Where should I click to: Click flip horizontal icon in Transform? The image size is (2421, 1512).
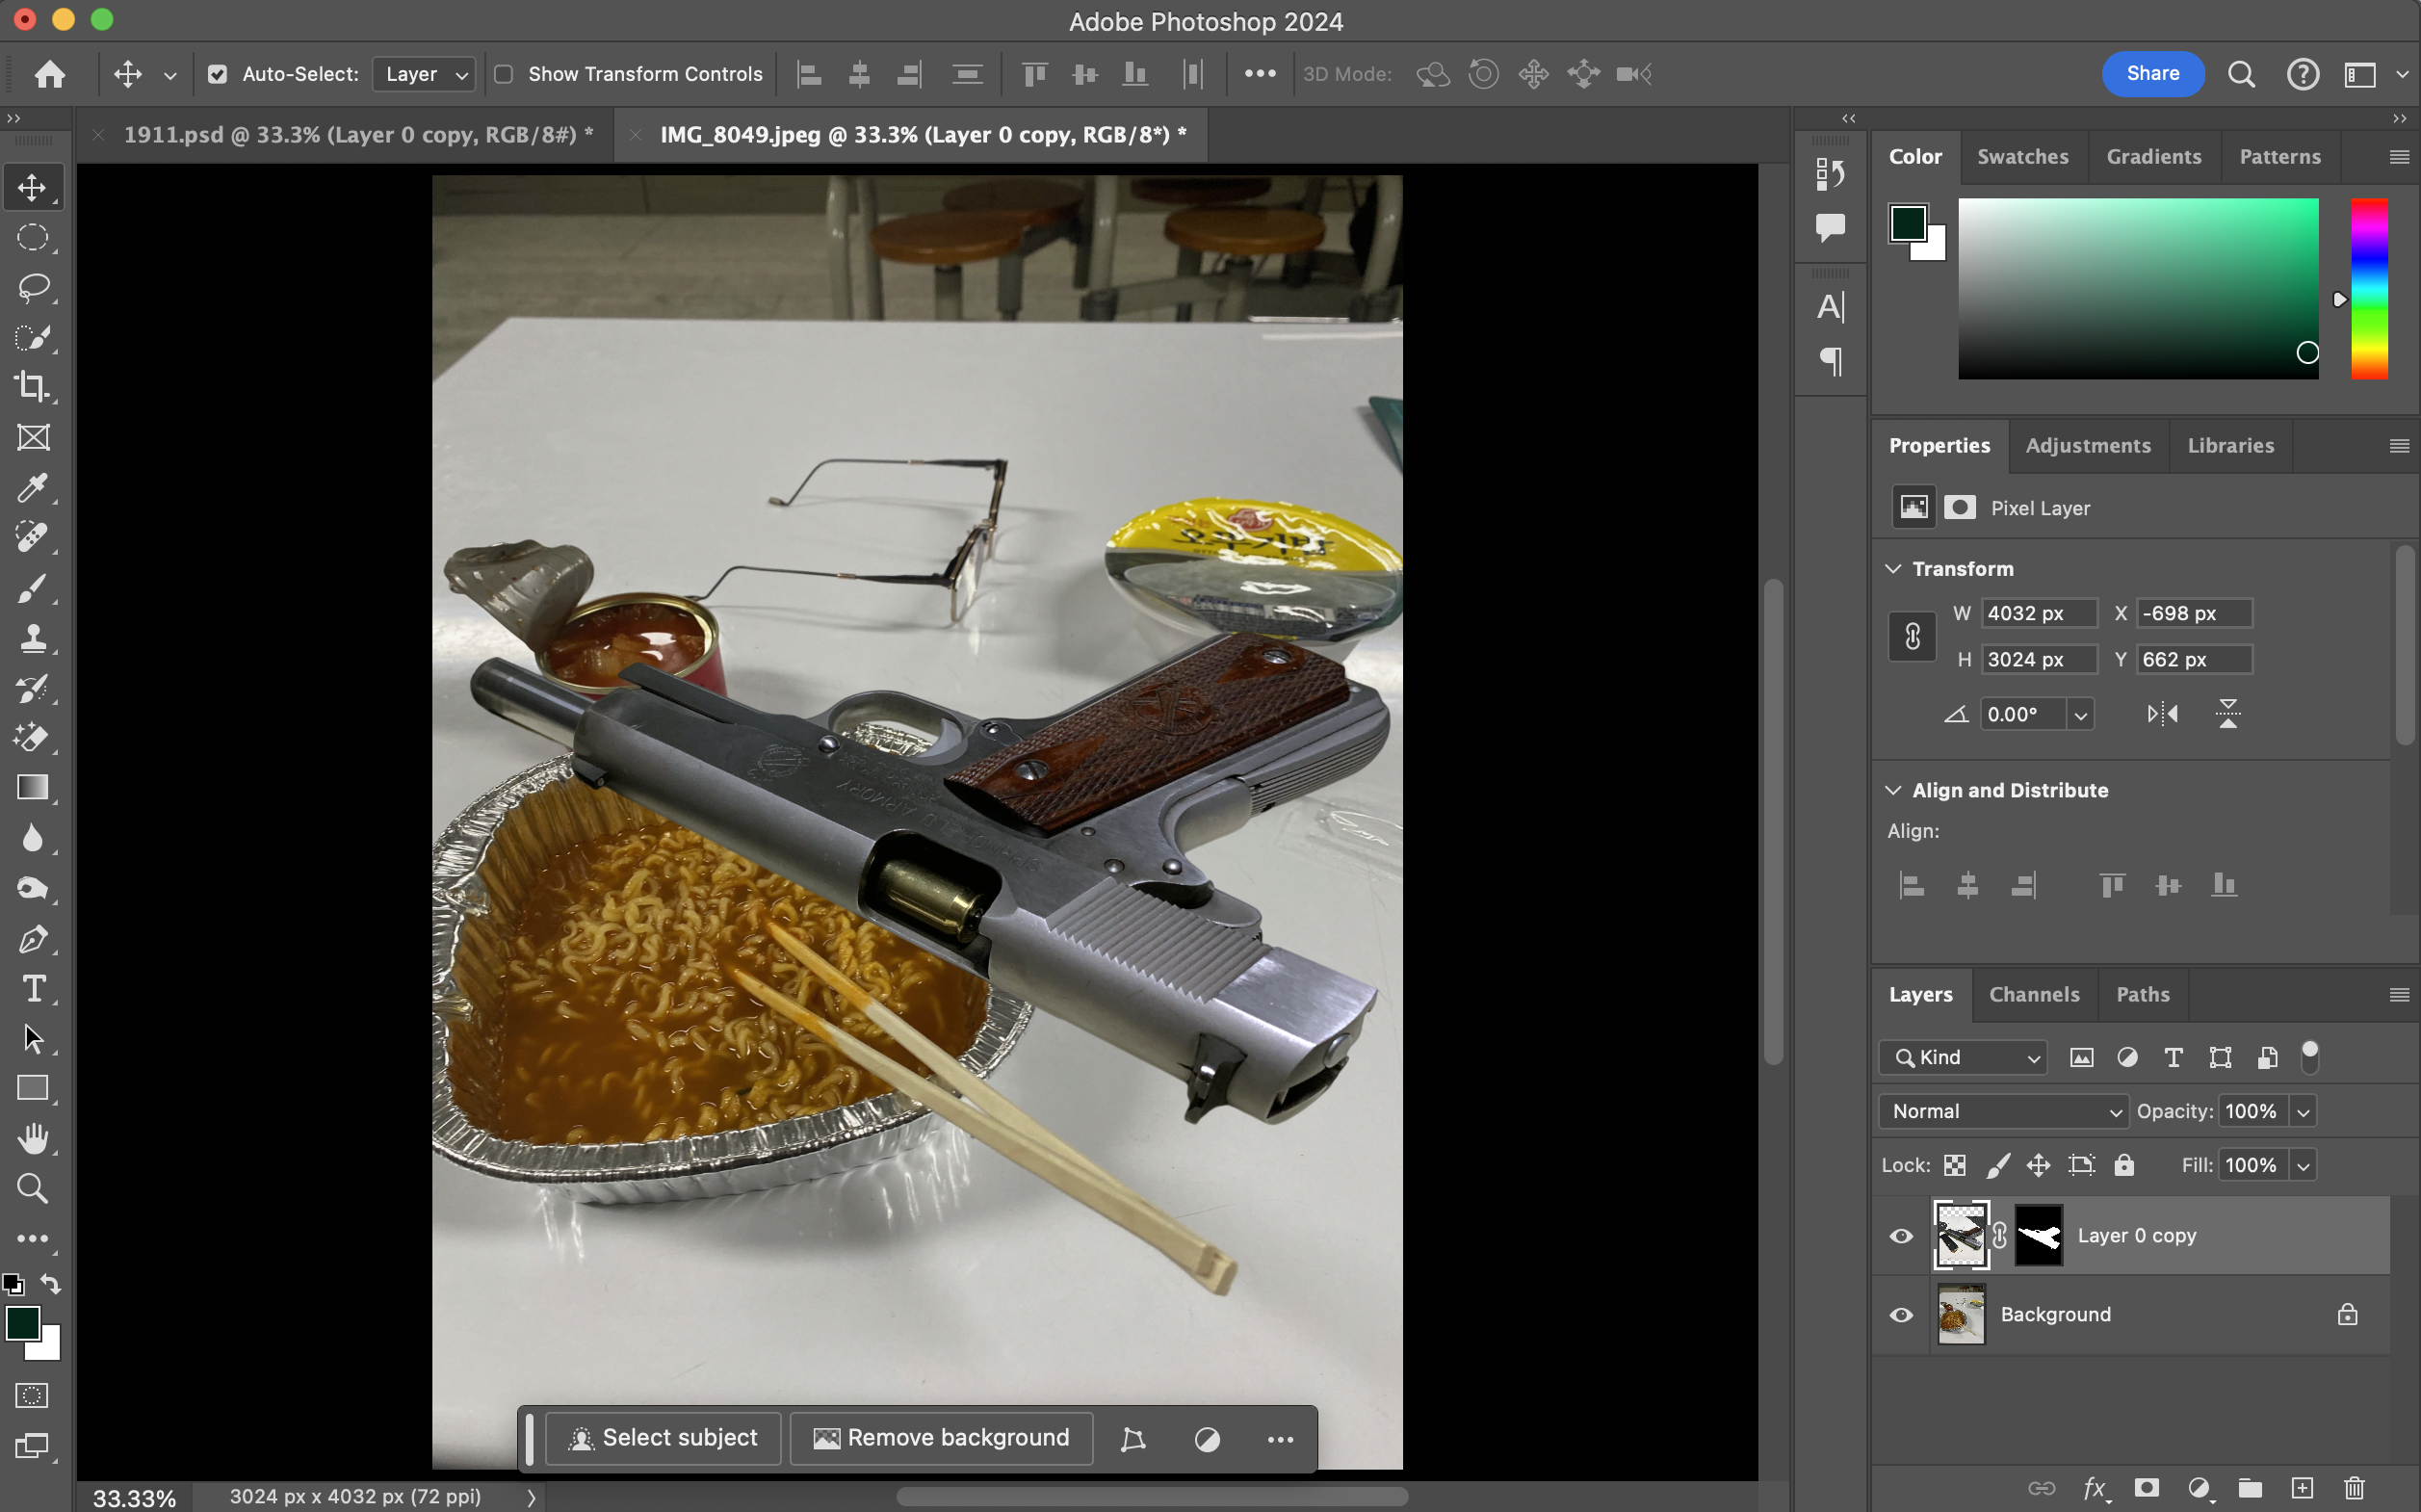point(2162,714)
